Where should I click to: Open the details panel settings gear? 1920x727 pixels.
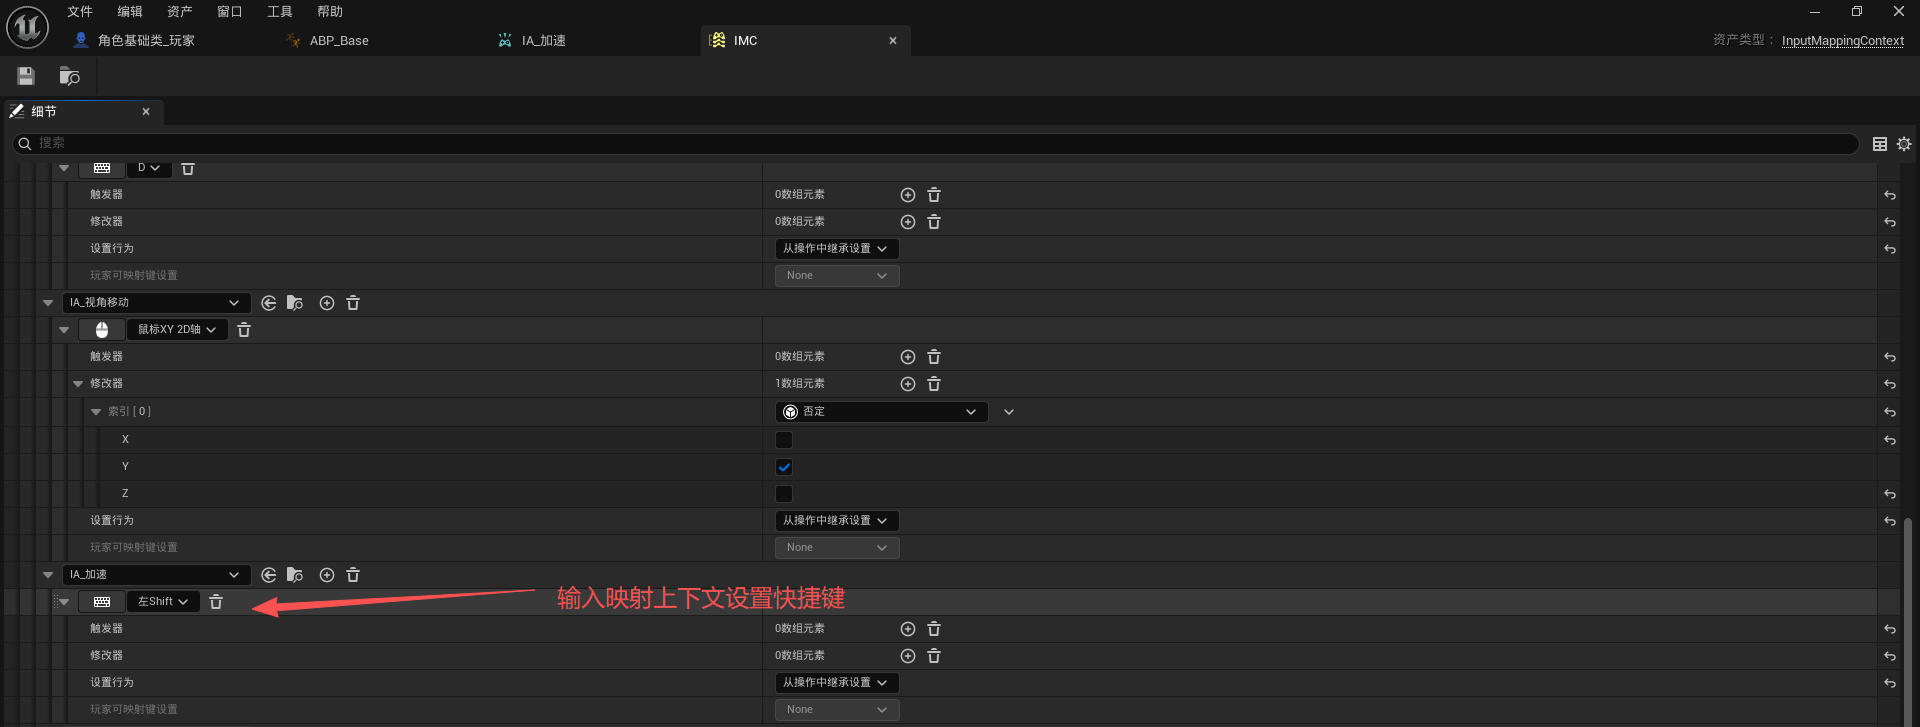pos(1904,144)
